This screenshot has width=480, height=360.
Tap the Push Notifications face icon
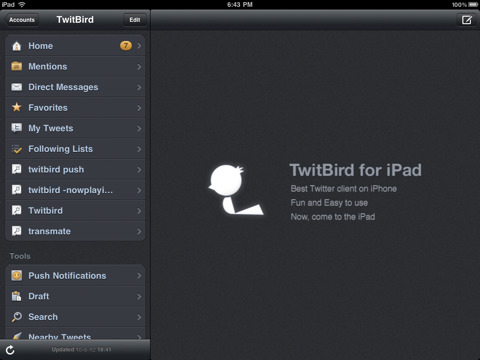pos(16,276)
